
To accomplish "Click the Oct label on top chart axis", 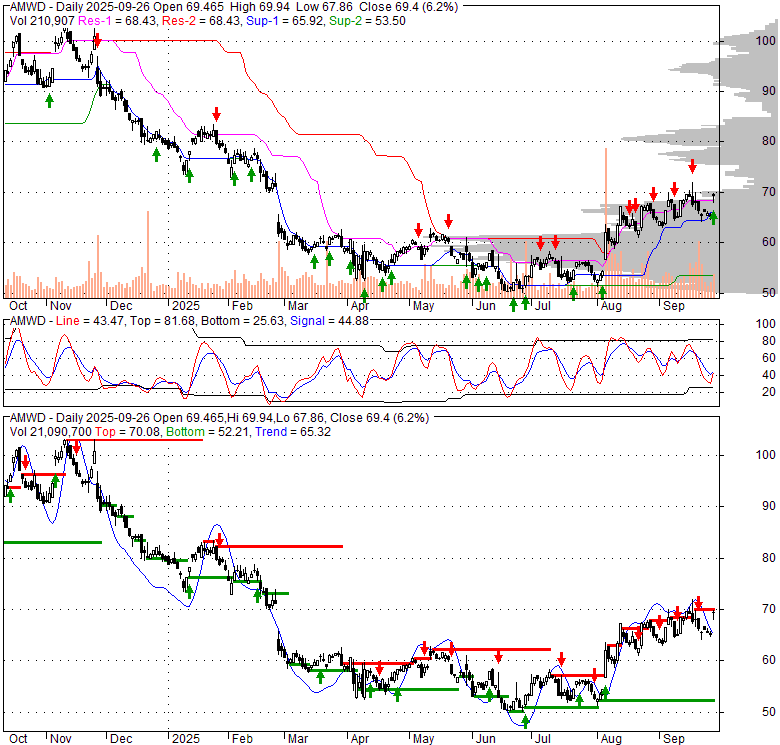I will point(18,306).
